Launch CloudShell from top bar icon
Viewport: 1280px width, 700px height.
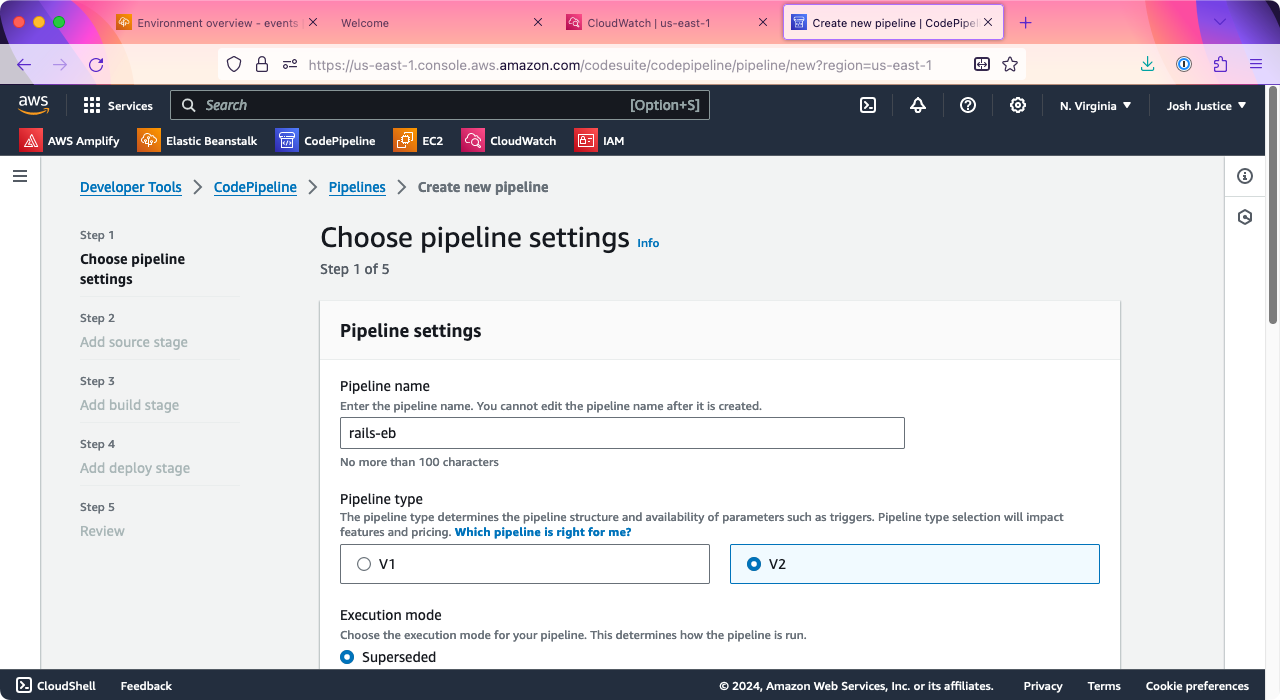pos(868,105)
